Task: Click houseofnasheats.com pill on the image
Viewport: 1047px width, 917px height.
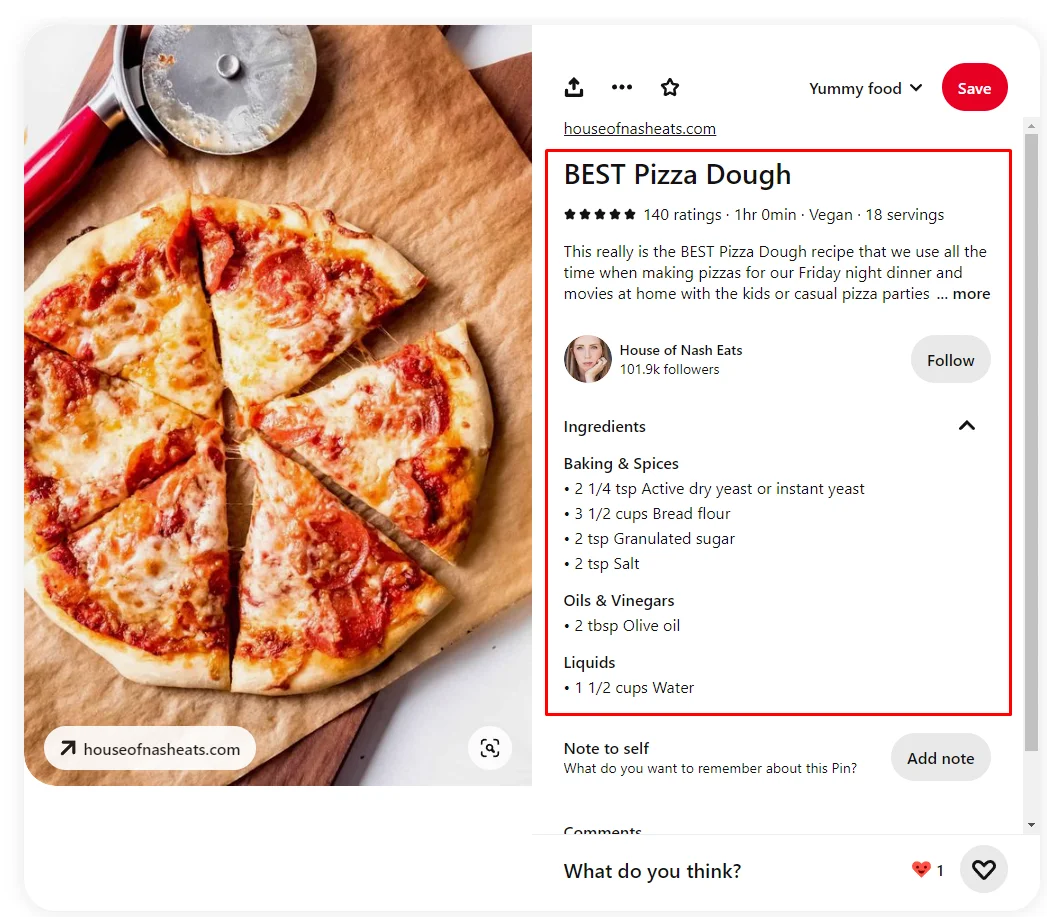Action: click(x=149, y=747)
